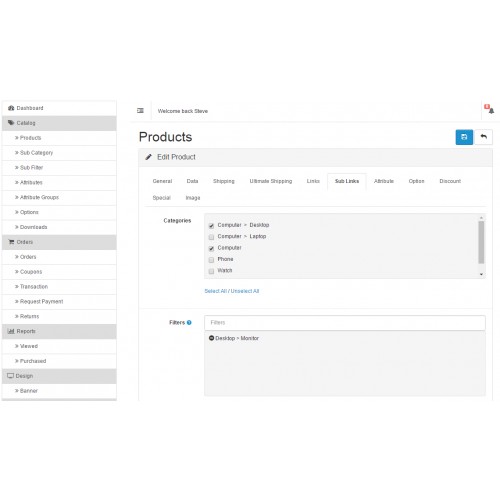Click the blue save product icon
Image resolution: width=500 pixels, height=500 pixels.
[x=464, y=137]
